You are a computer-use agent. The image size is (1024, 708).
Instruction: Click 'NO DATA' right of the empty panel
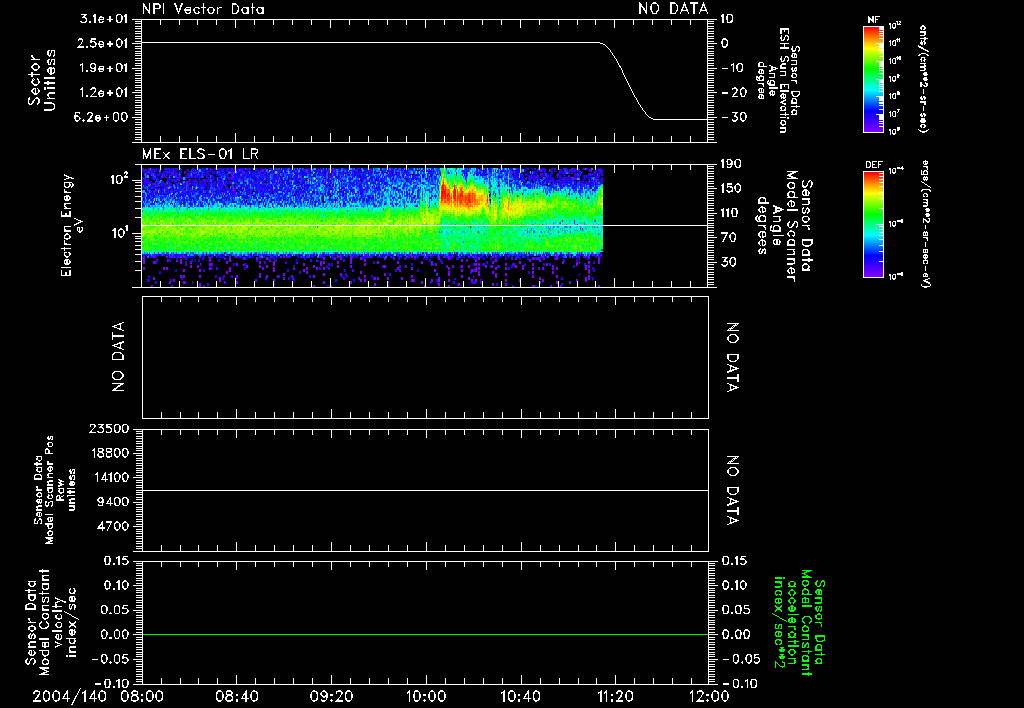[733, 357]
